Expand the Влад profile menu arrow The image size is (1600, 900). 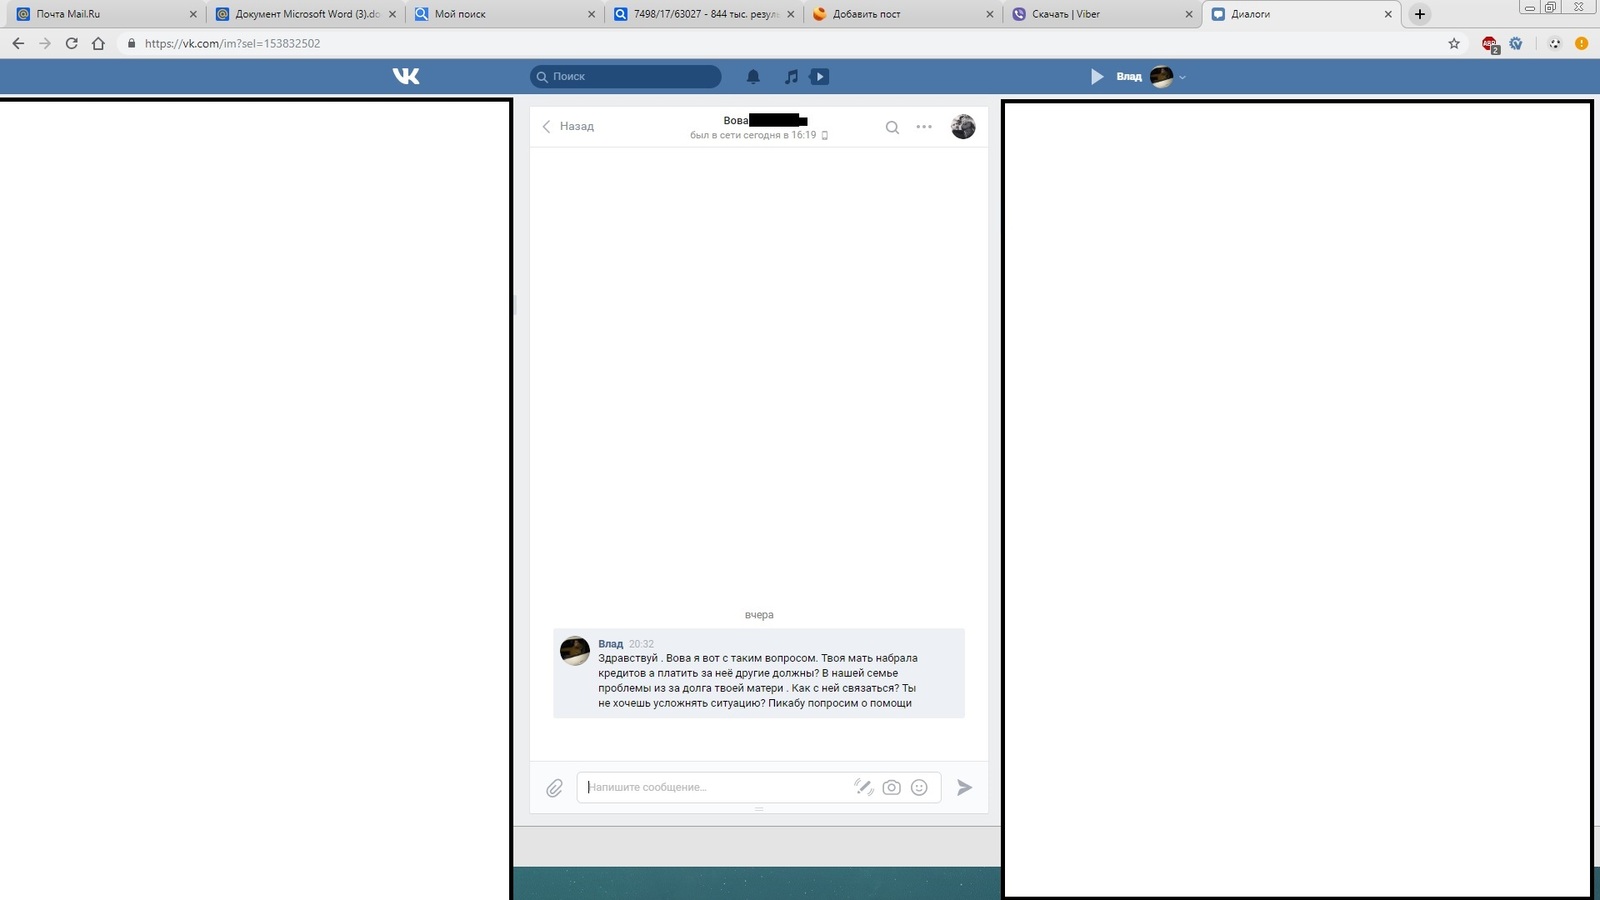point(1182,77)
